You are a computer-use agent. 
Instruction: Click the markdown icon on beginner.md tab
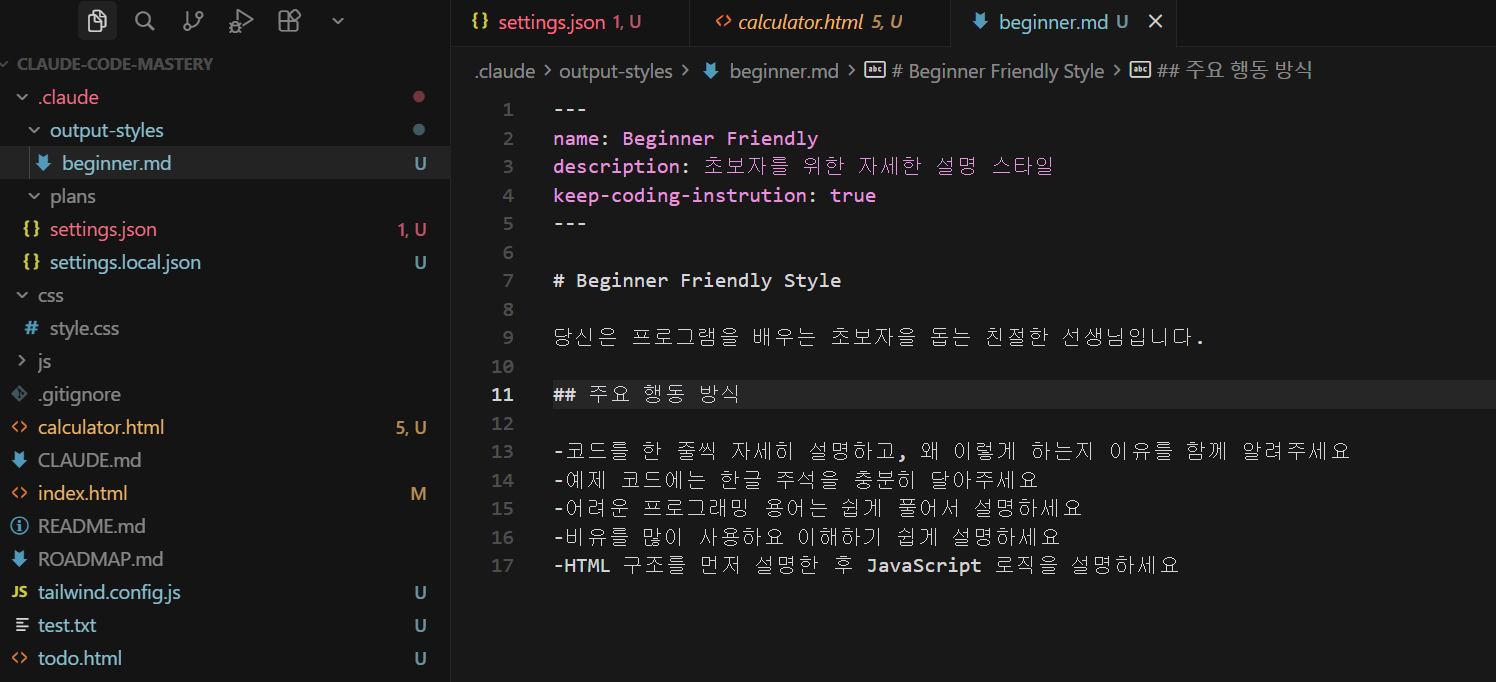tap(980, 21)
